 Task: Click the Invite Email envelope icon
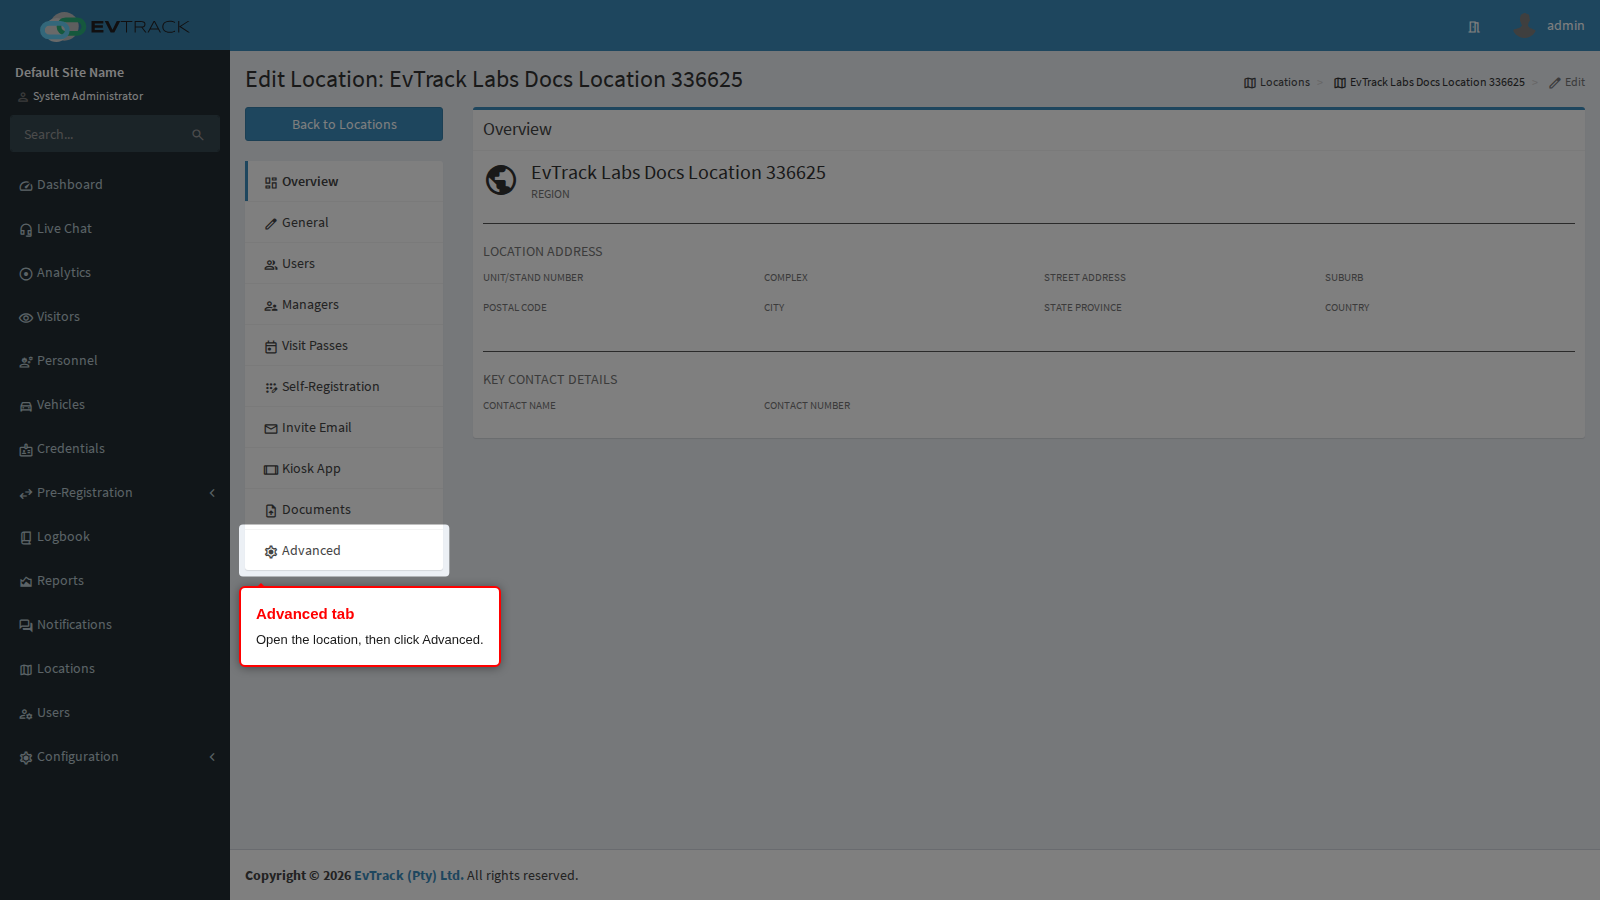271,429
